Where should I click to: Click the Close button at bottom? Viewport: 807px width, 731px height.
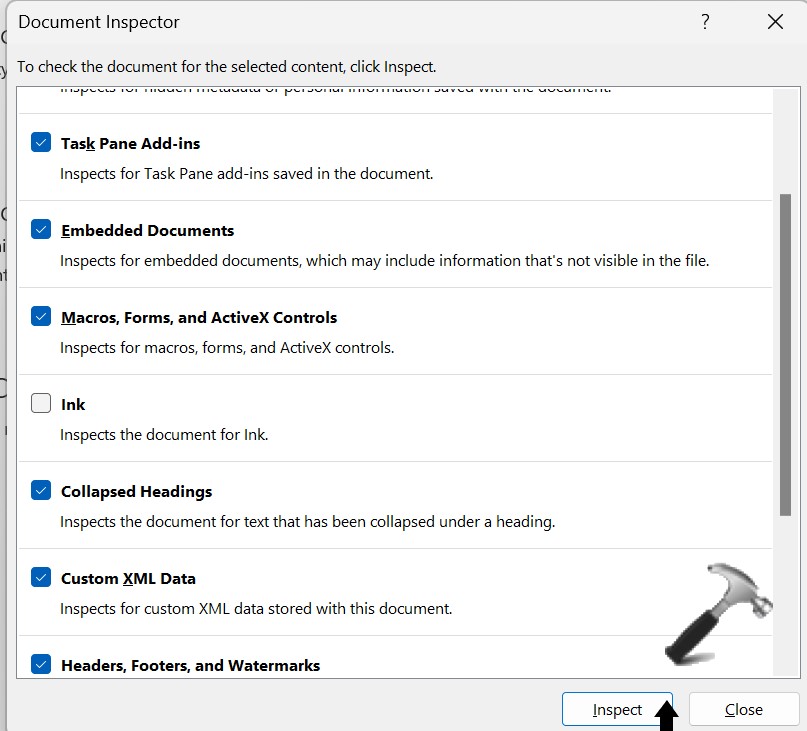[x=743, y=709]
